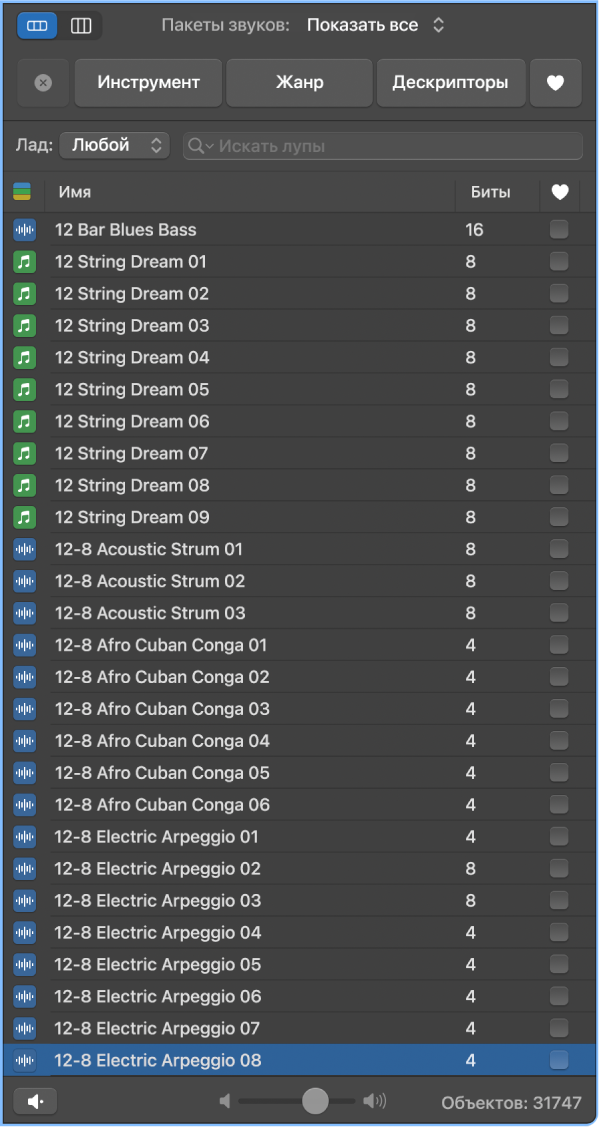Sort loops by the Биты column header

[491, 192]
